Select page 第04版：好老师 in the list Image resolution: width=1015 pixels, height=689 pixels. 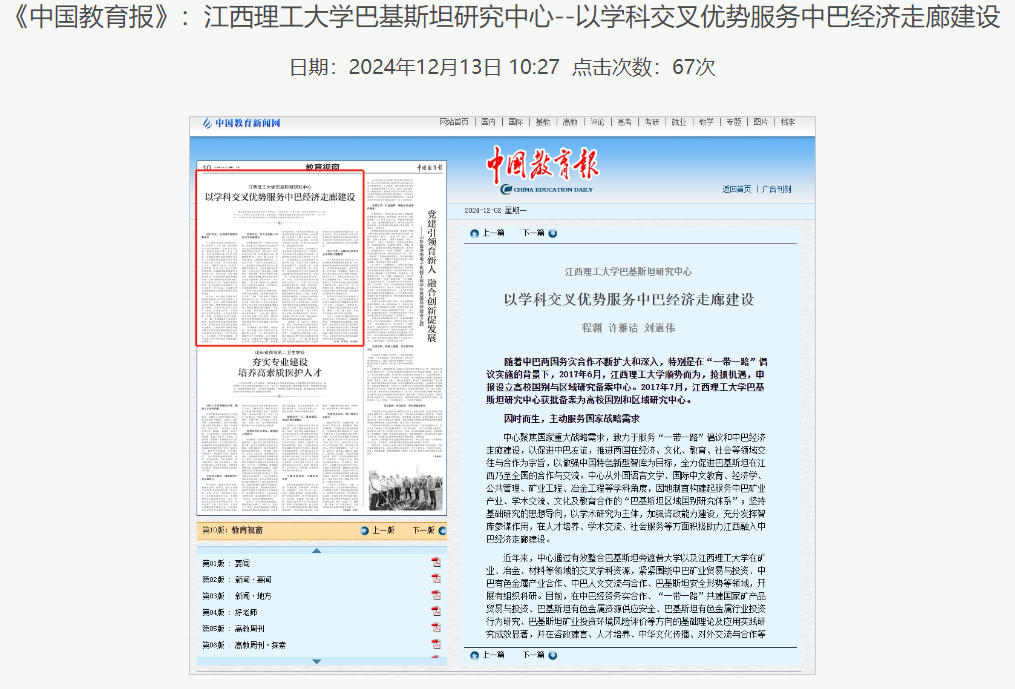[230, 612]
